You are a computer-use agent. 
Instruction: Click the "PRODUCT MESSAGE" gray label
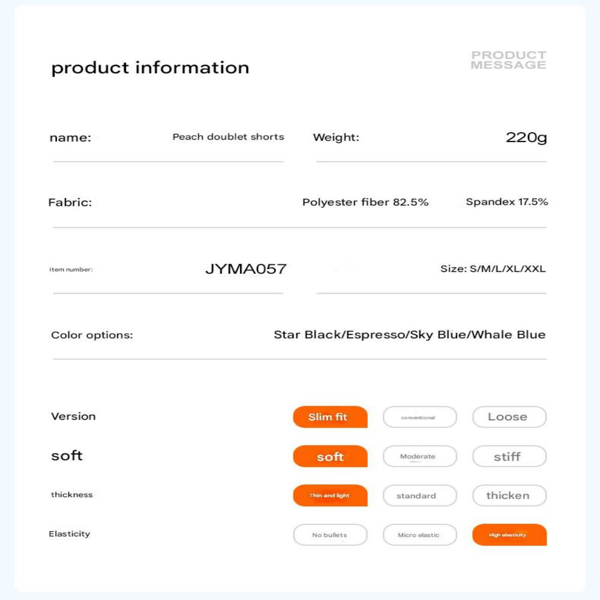tap(509, 60)
